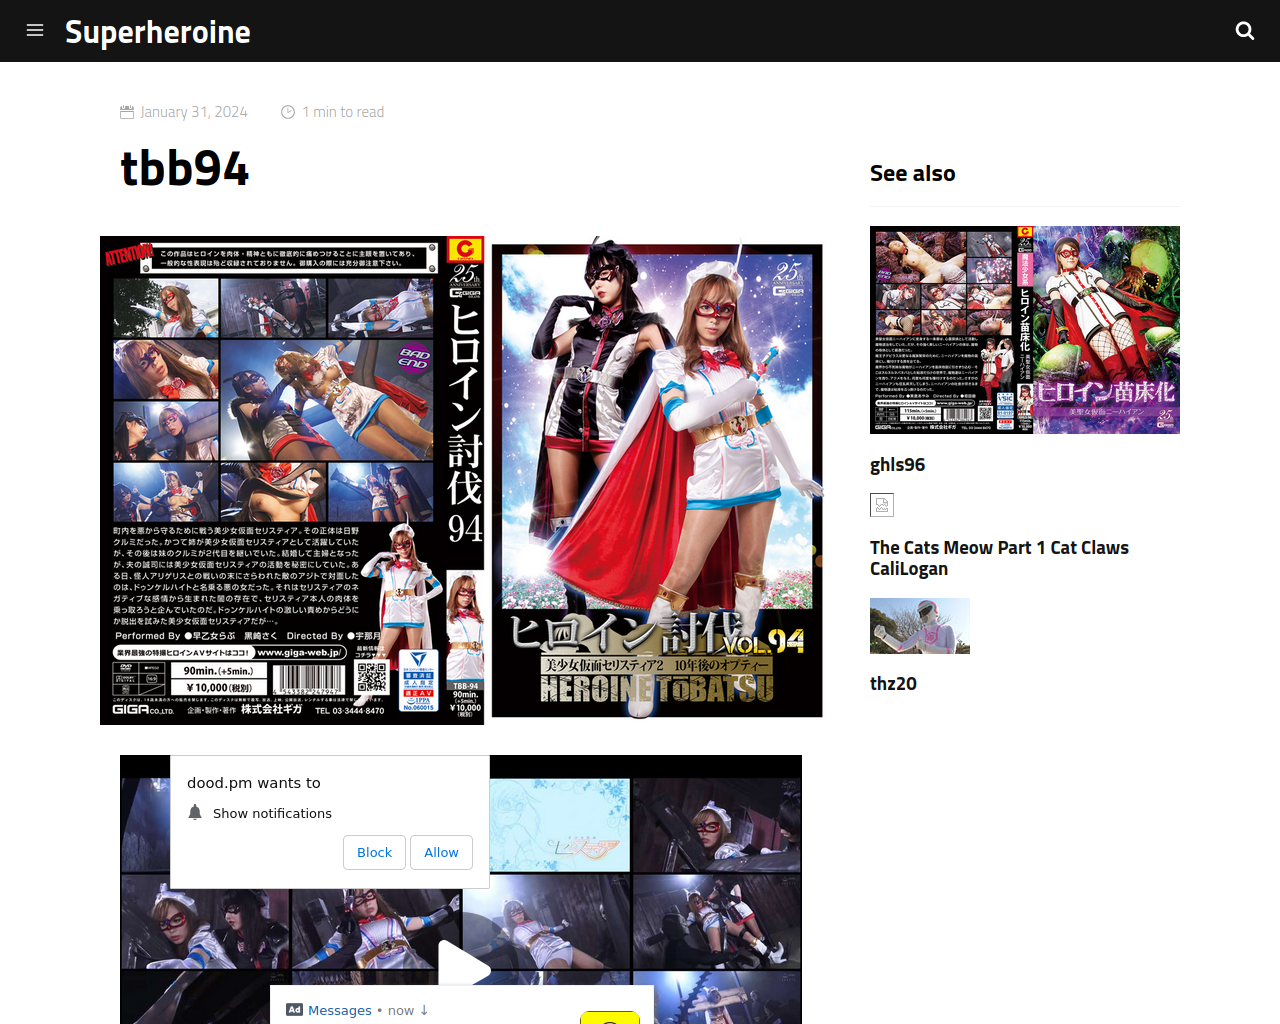The height and width of the screenshot is (1024, 1280).
Task: Block dood.pm notifications
Action: pos(375,852)
